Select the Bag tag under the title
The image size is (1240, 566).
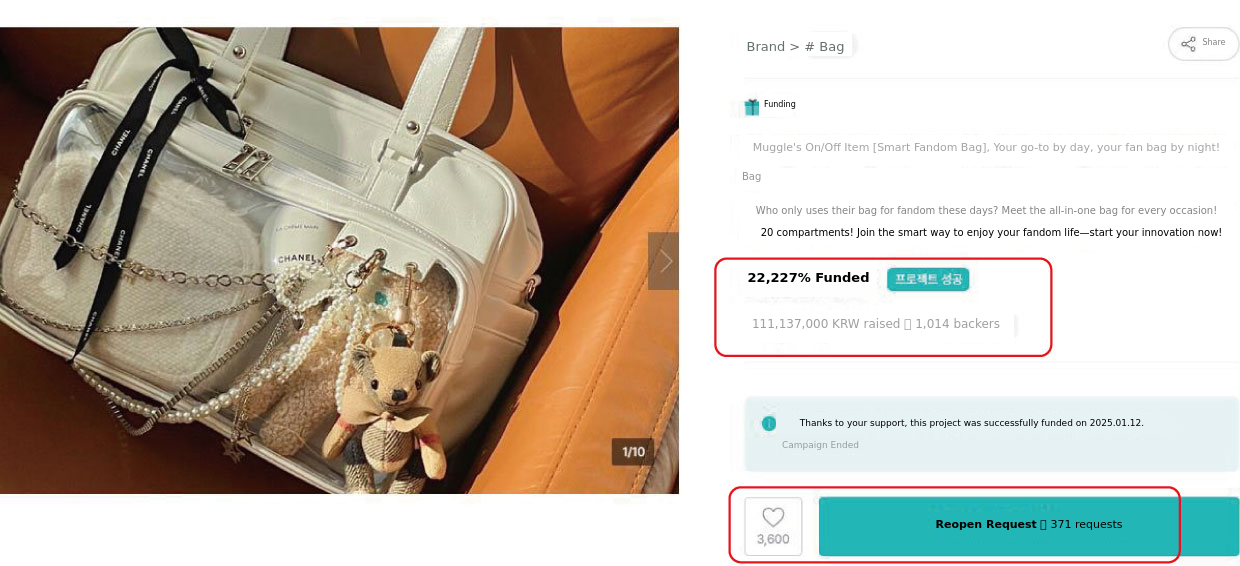(752, 177)
